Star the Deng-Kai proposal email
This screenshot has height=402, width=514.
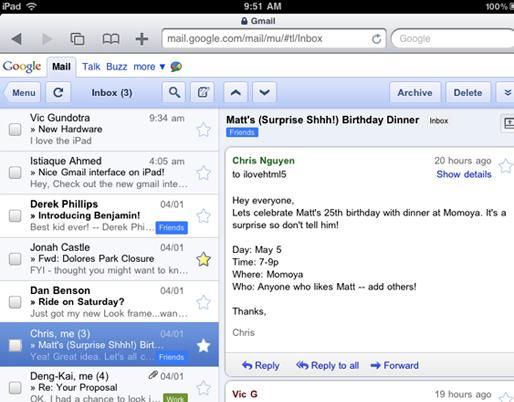[203, 388]
